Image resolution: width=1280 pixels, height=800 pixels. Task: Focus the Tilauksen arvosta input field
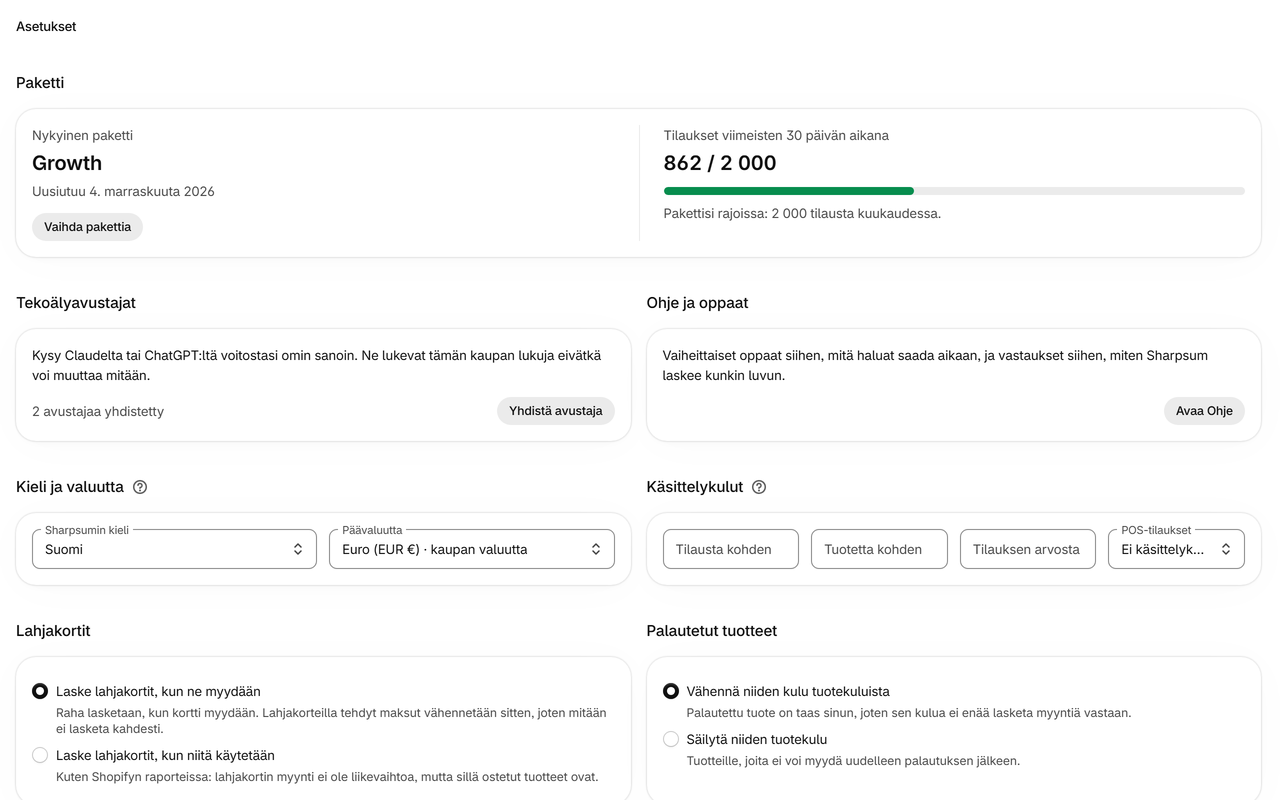[1028, 549]
